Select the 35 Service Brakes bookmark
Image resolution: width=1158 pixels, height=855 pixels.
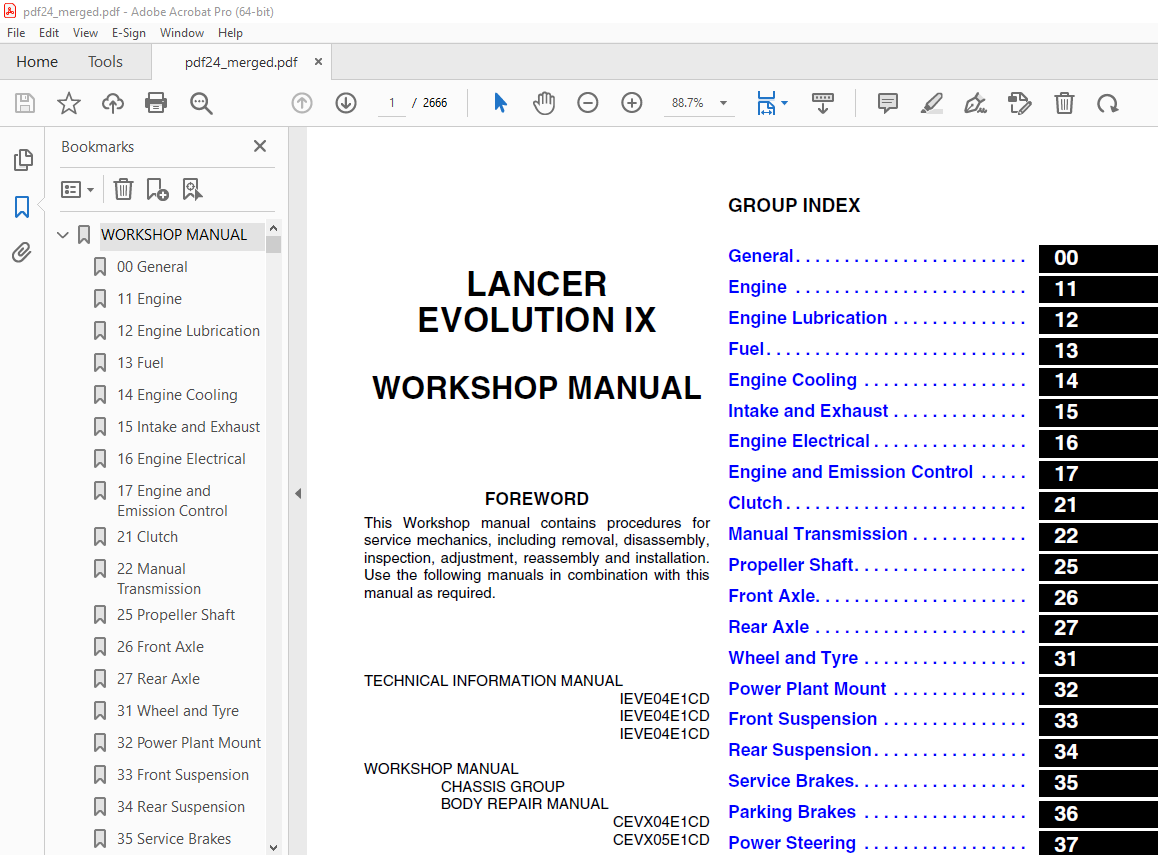pos(174,839)
